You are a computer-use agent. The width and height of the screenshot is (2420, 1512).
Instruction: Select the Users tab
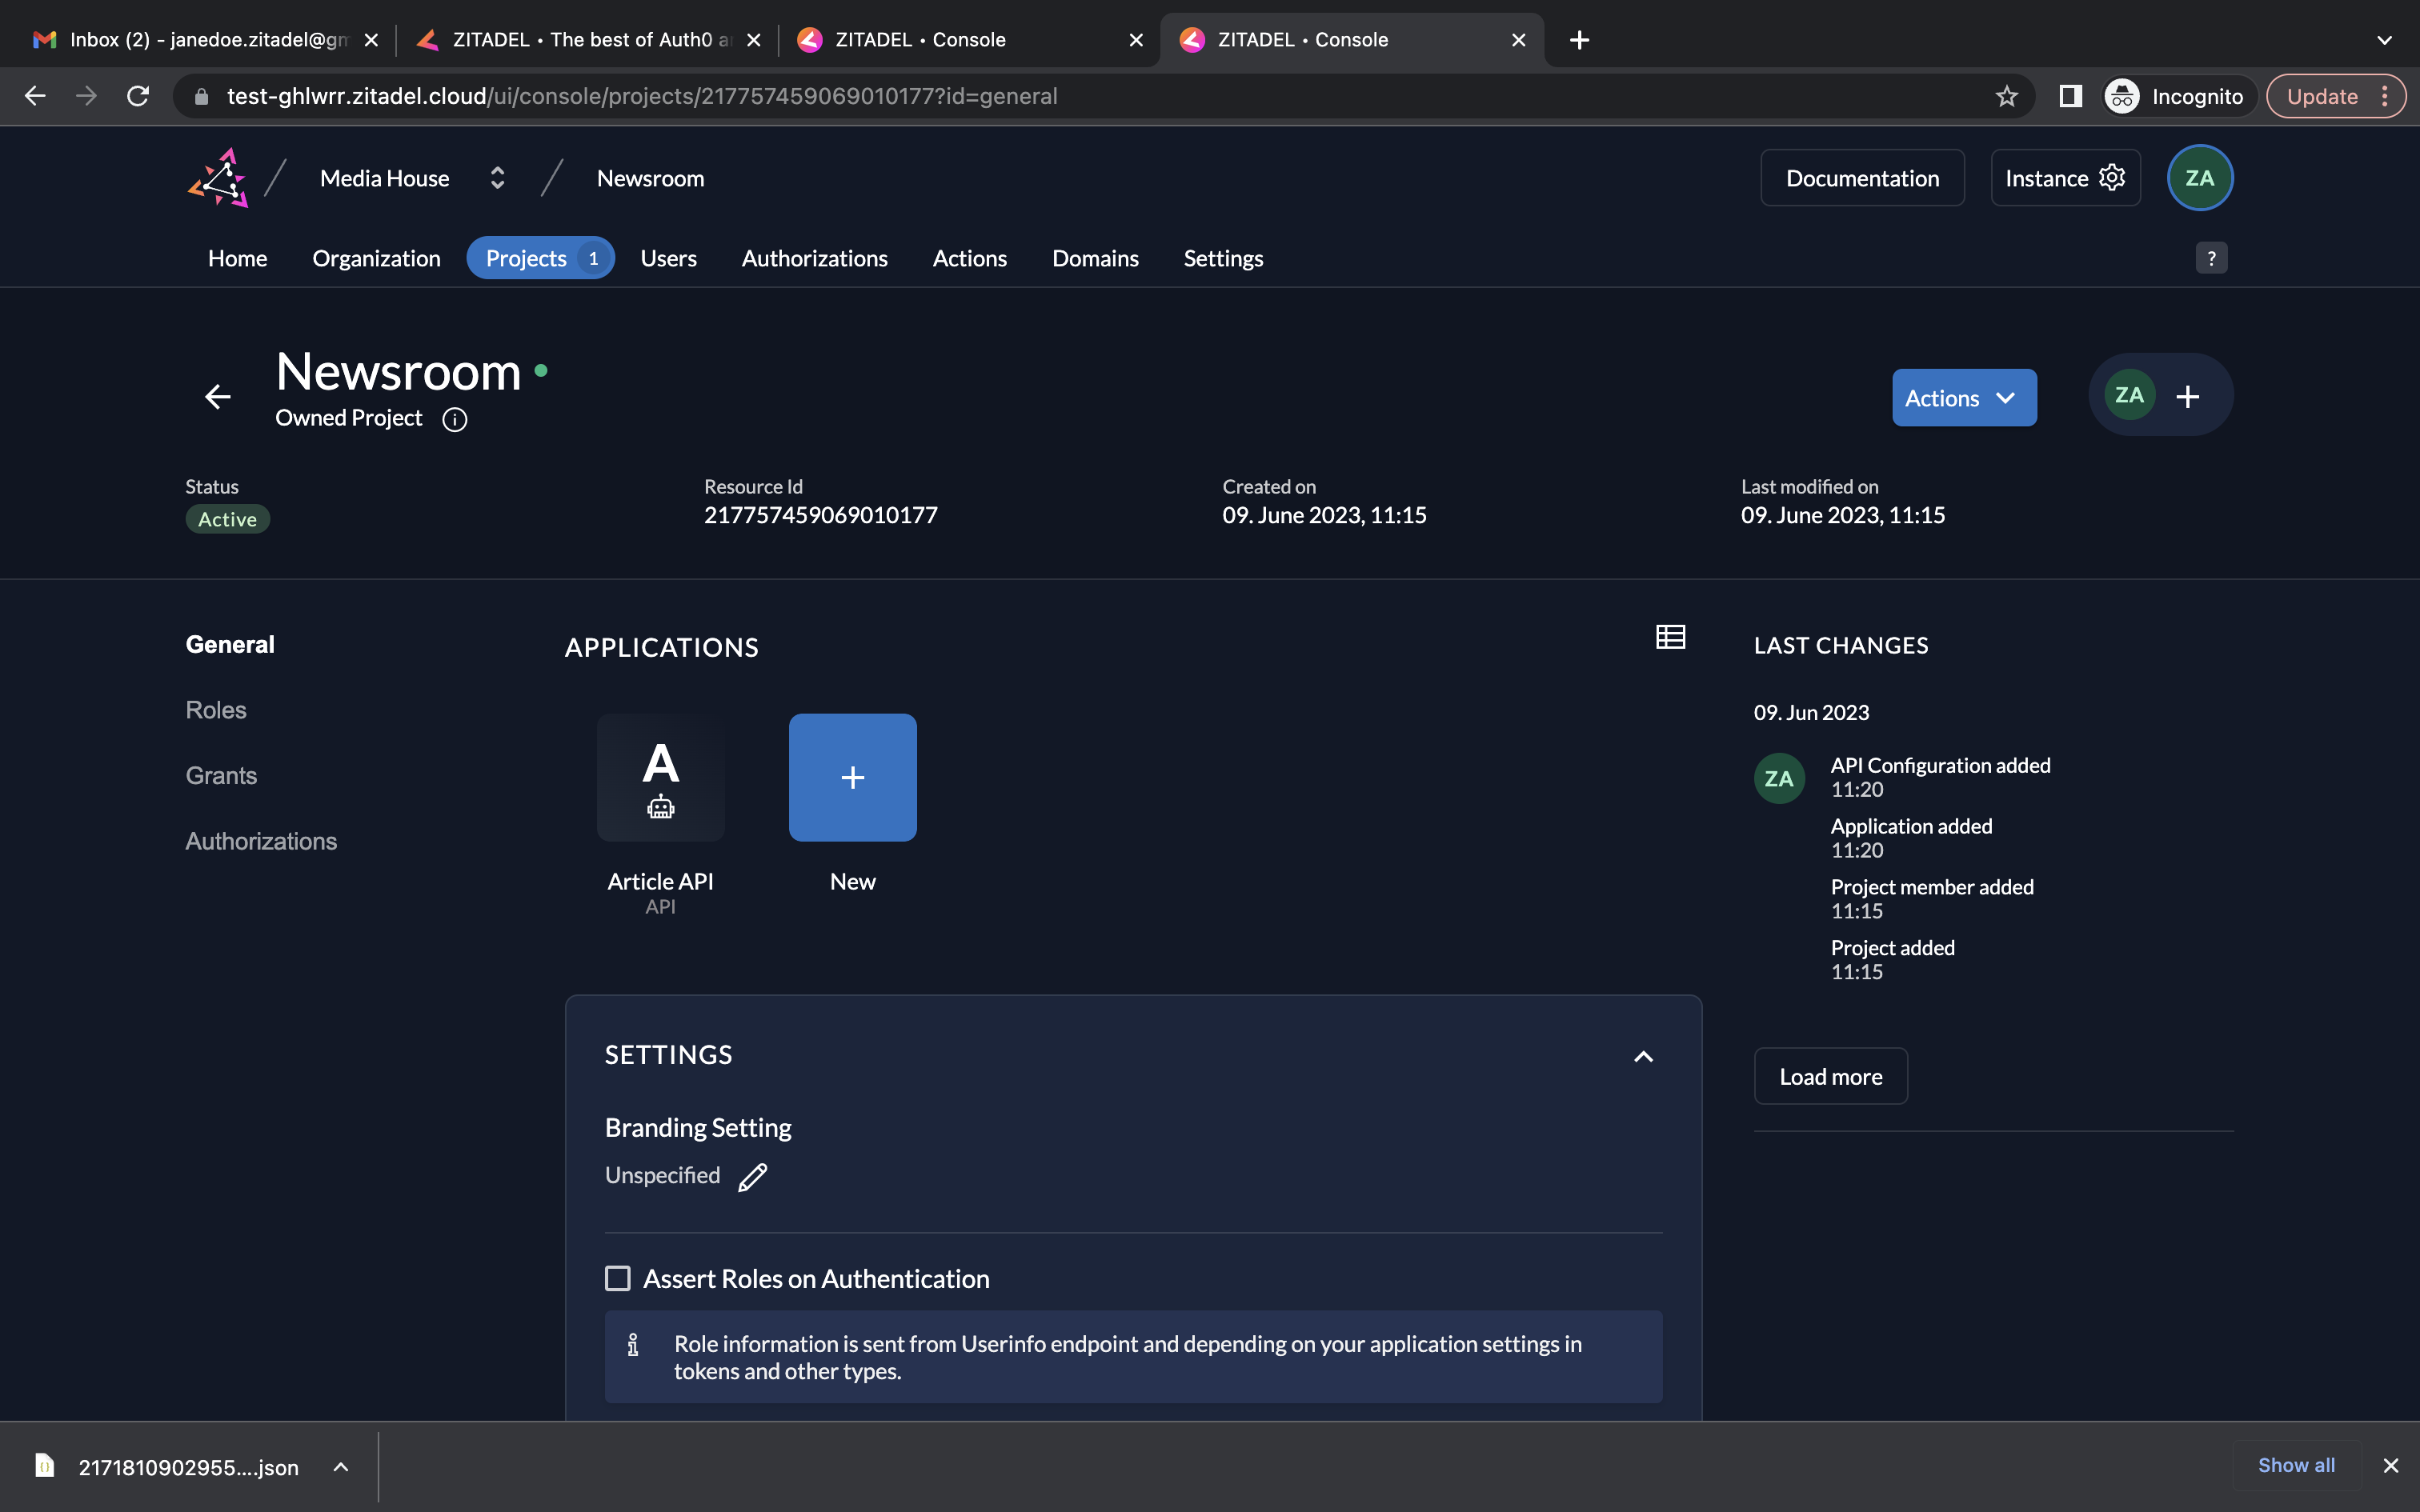[667, 258]
